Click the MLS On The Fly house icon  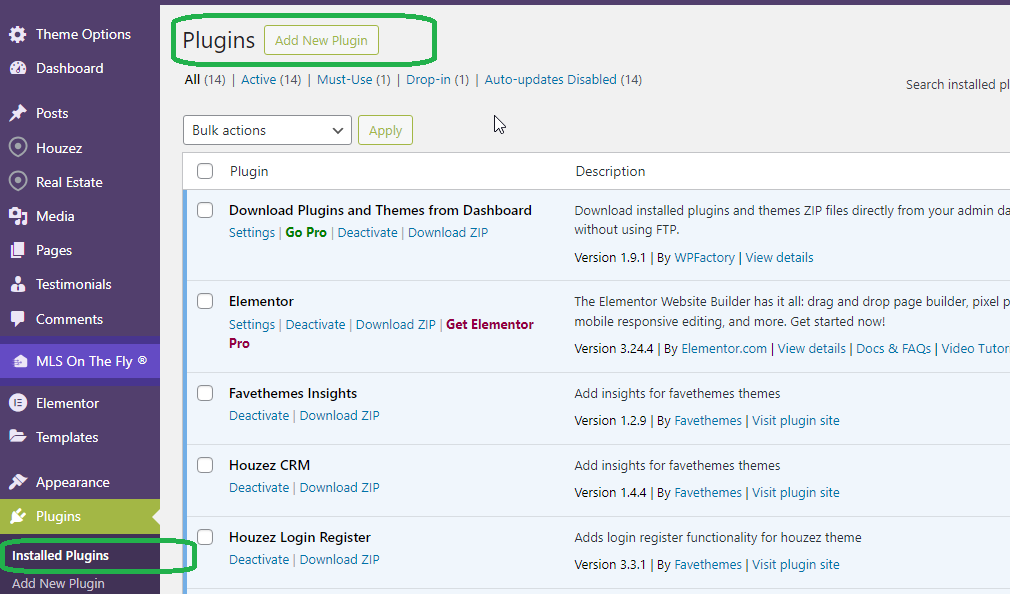pos(20,361)
